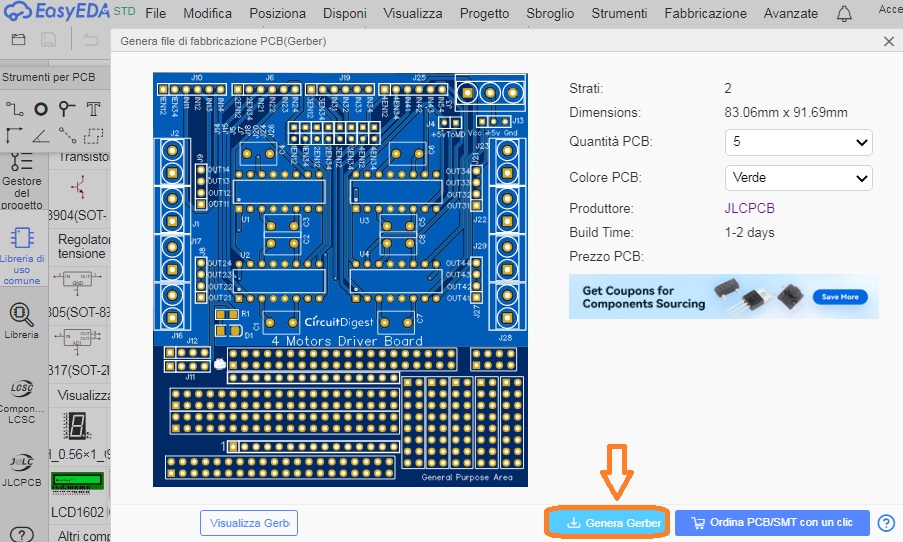Select the corner origin tool

[x=14, y=135]
